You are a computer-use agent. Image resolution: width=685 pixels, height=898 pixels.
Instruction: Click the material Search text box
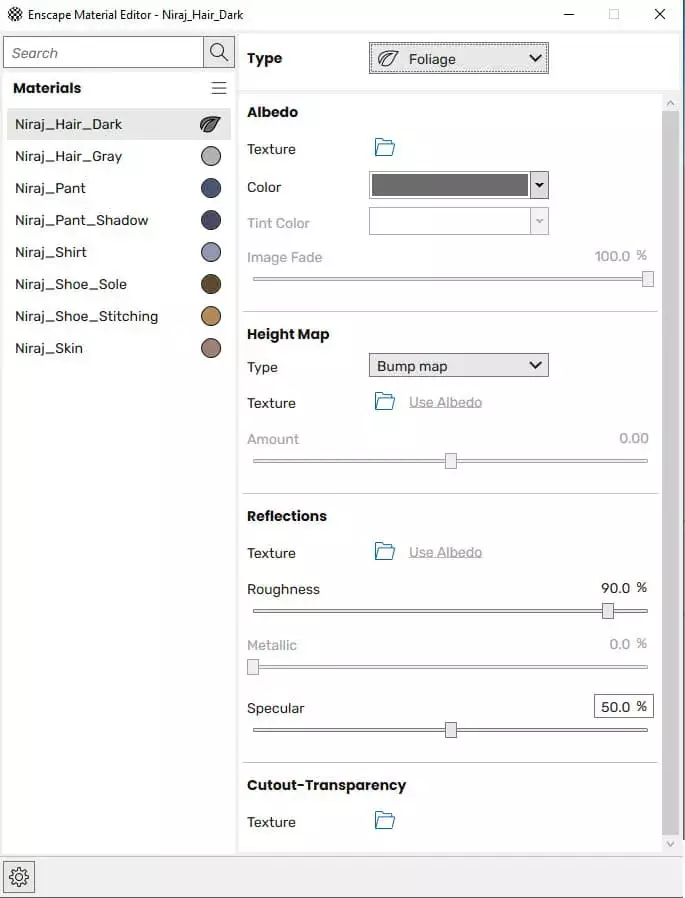[x=103, y=53]
